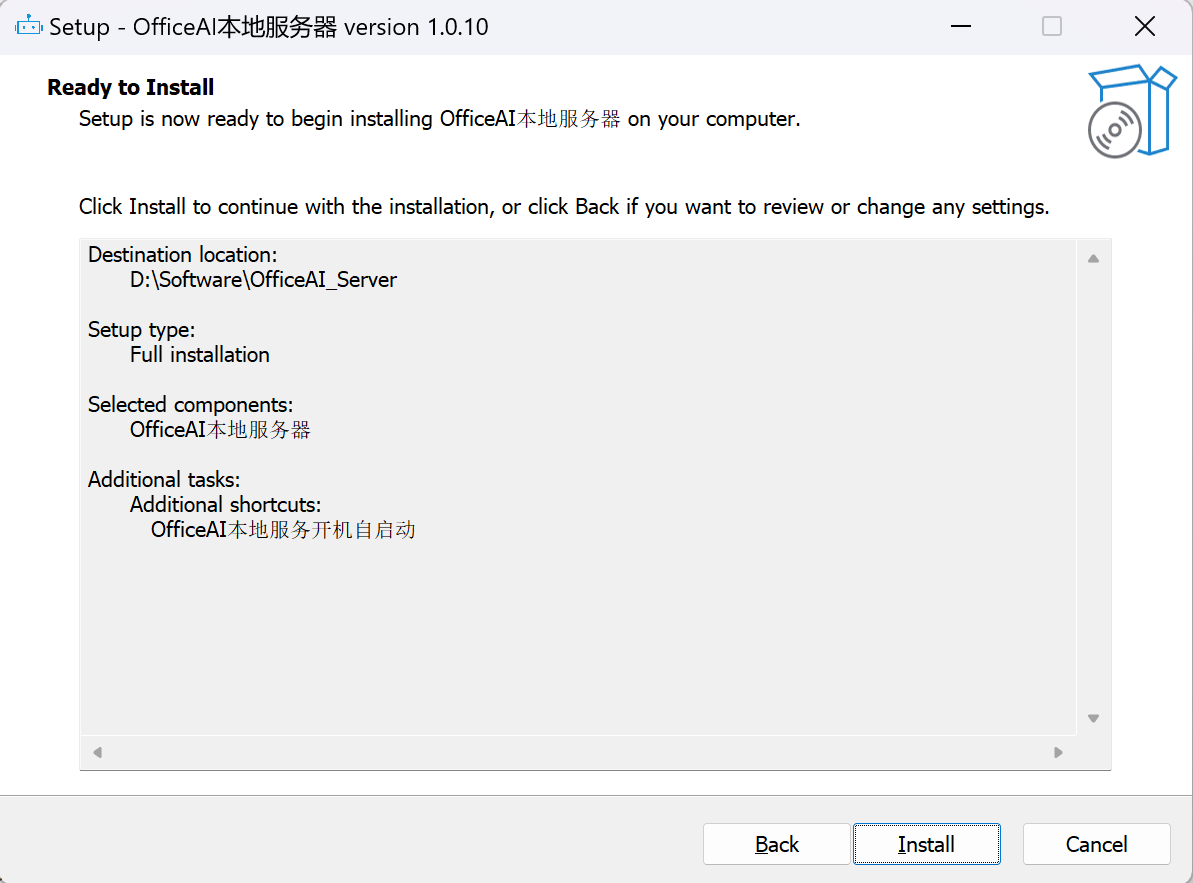Viewport: 1193px width, 883px height.
Task: Click the 'Ready to Install' heading
Action: point(131,87)
